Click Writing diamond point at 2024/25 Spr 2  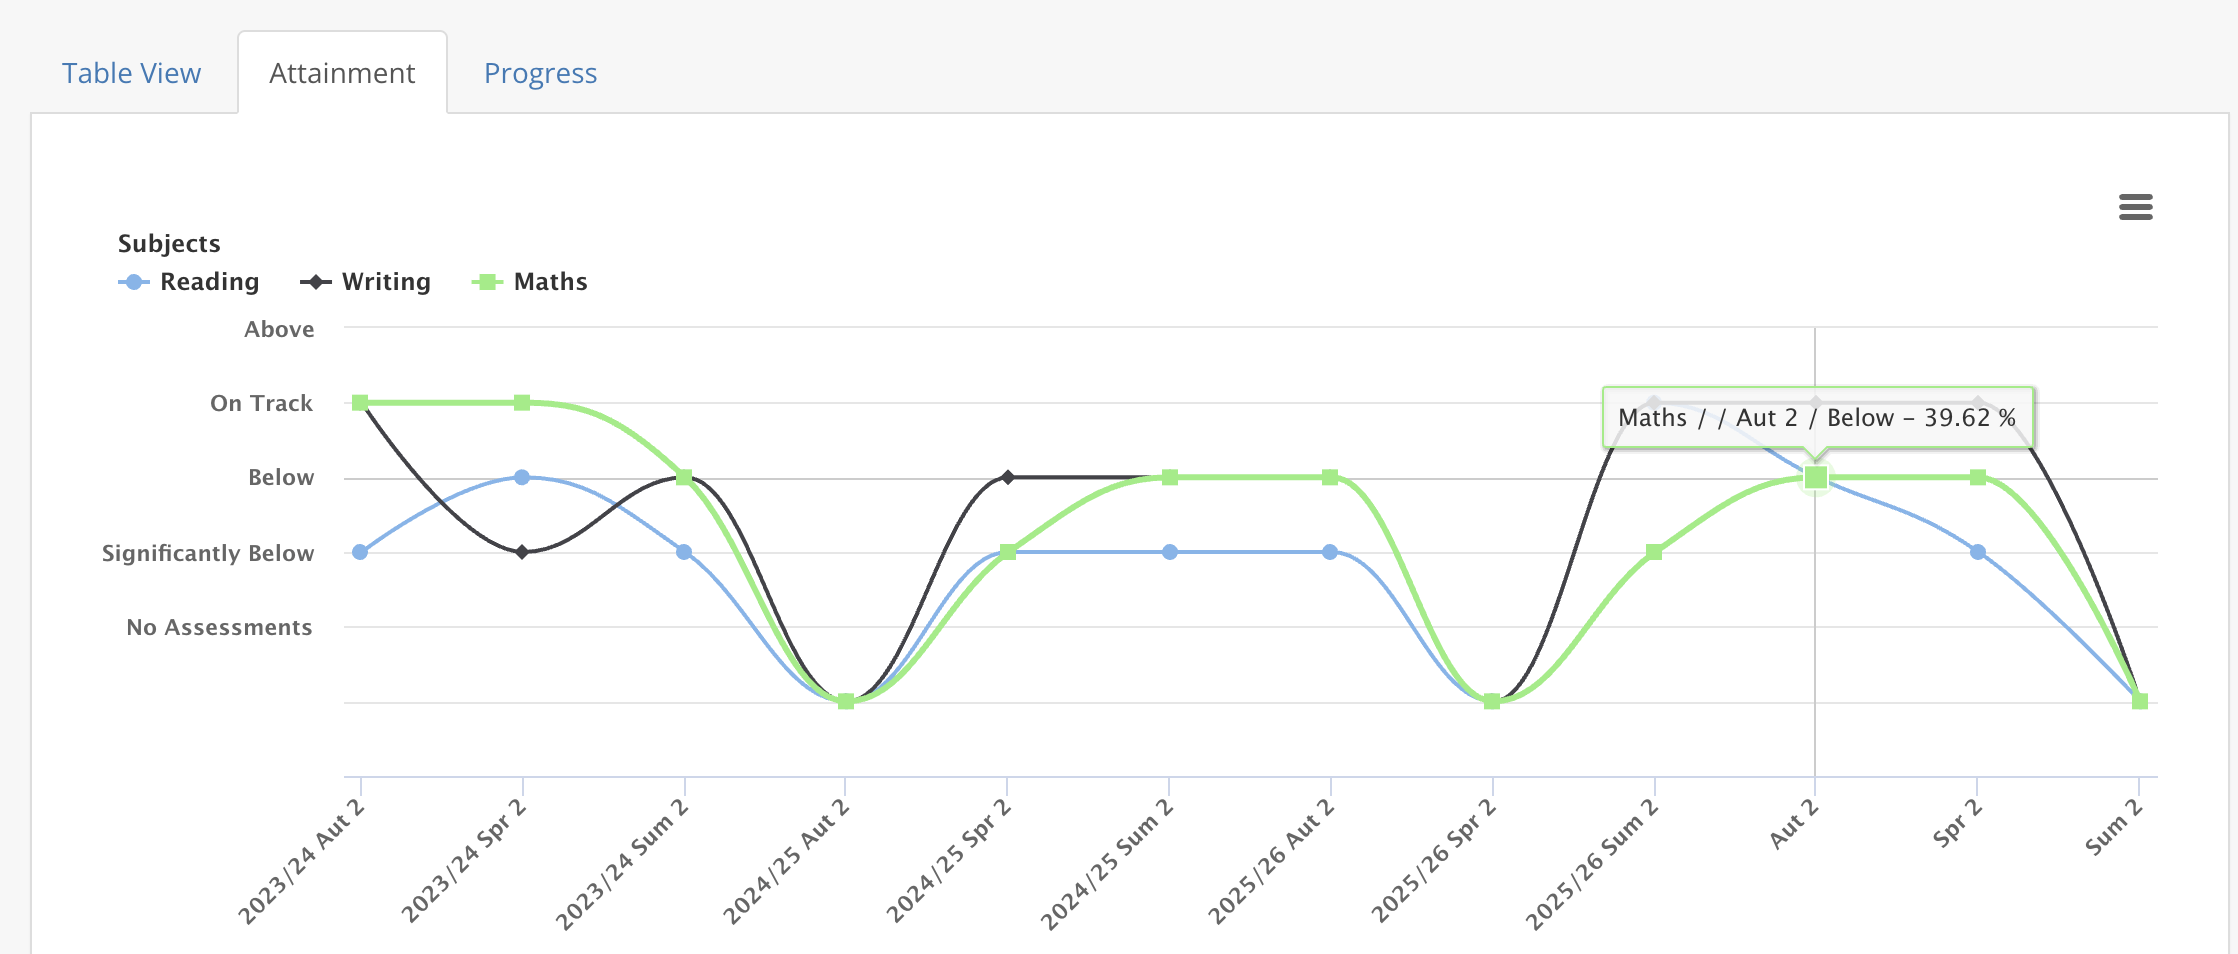point(1008,477)
